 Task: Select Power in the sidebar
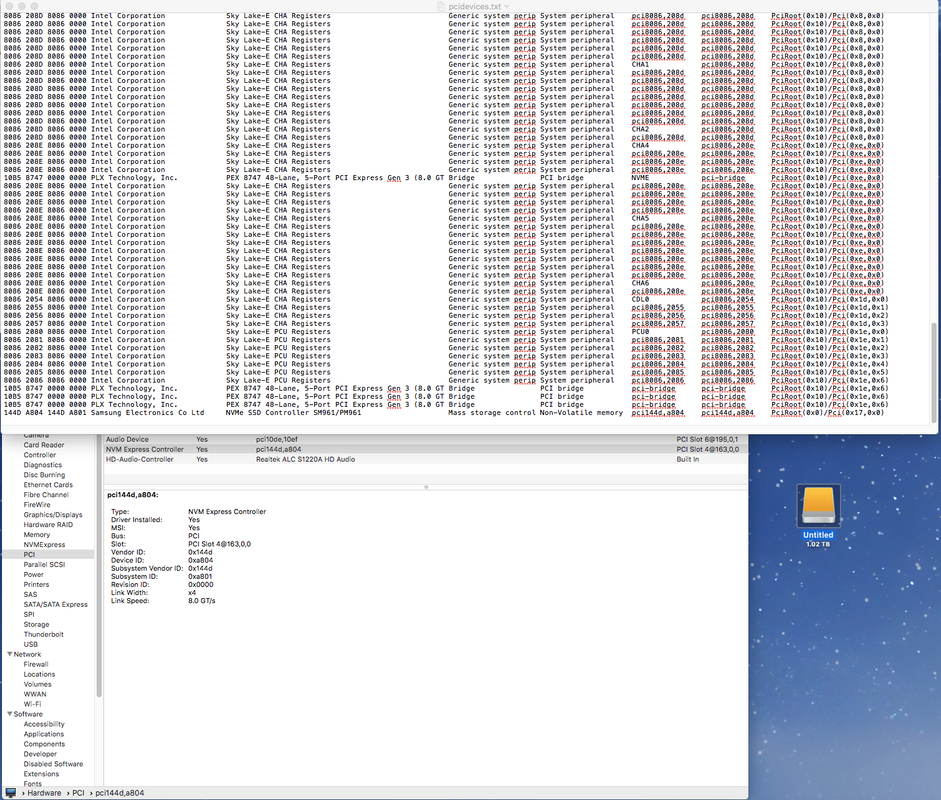click(x=34, y=574)
